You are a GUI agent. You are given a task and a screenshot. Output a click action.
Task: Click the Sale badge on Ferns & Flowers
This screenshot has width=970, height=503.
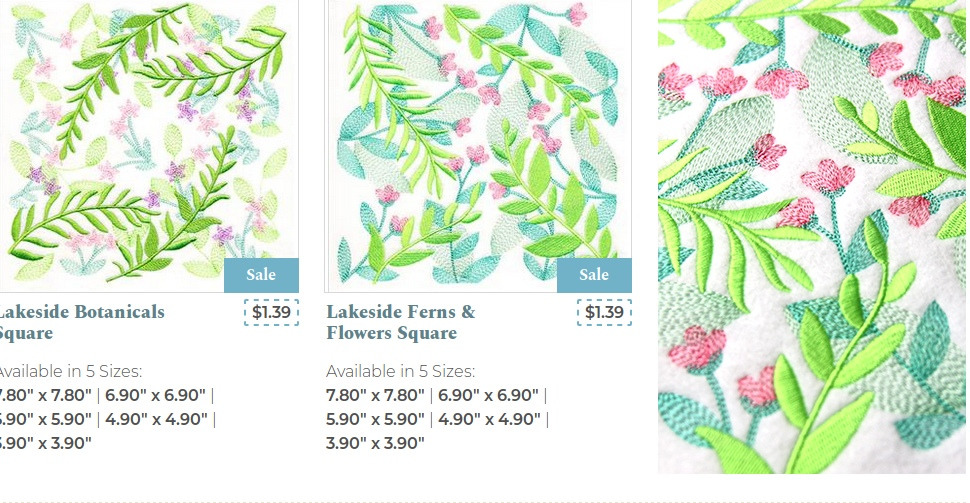pos(594,275)
